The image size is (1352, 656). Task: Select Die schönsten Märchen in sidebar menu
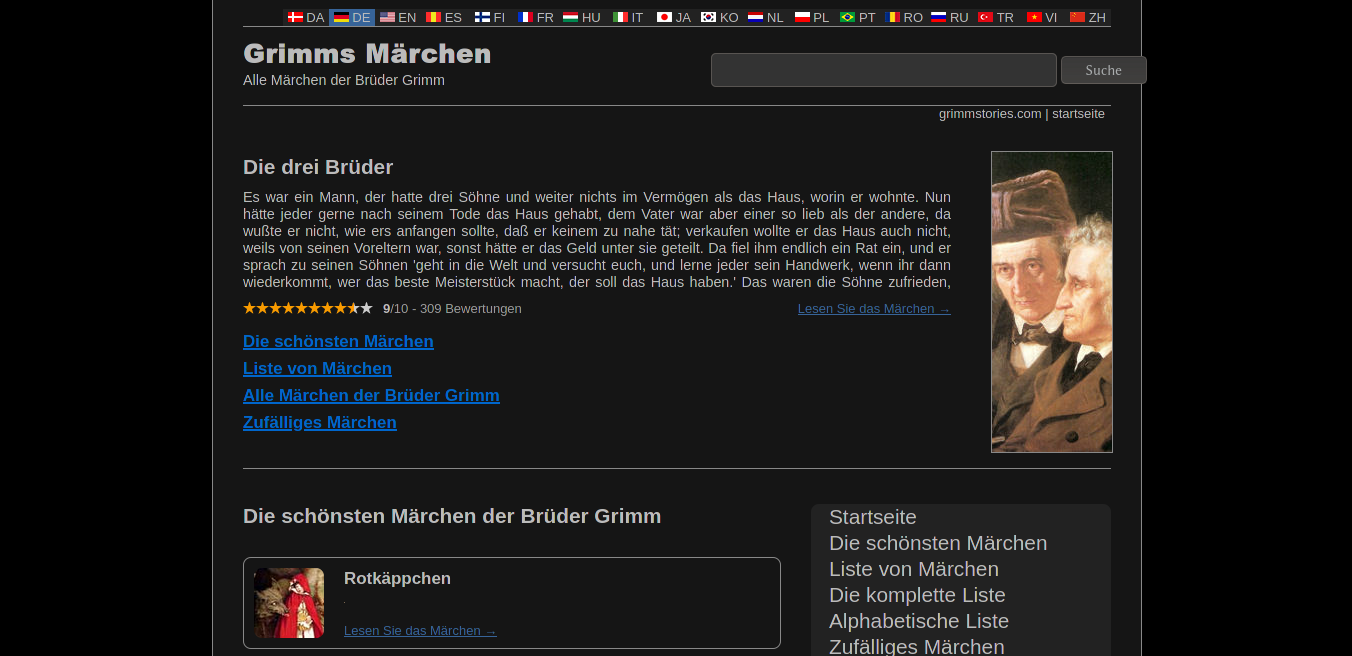point(938,543)
